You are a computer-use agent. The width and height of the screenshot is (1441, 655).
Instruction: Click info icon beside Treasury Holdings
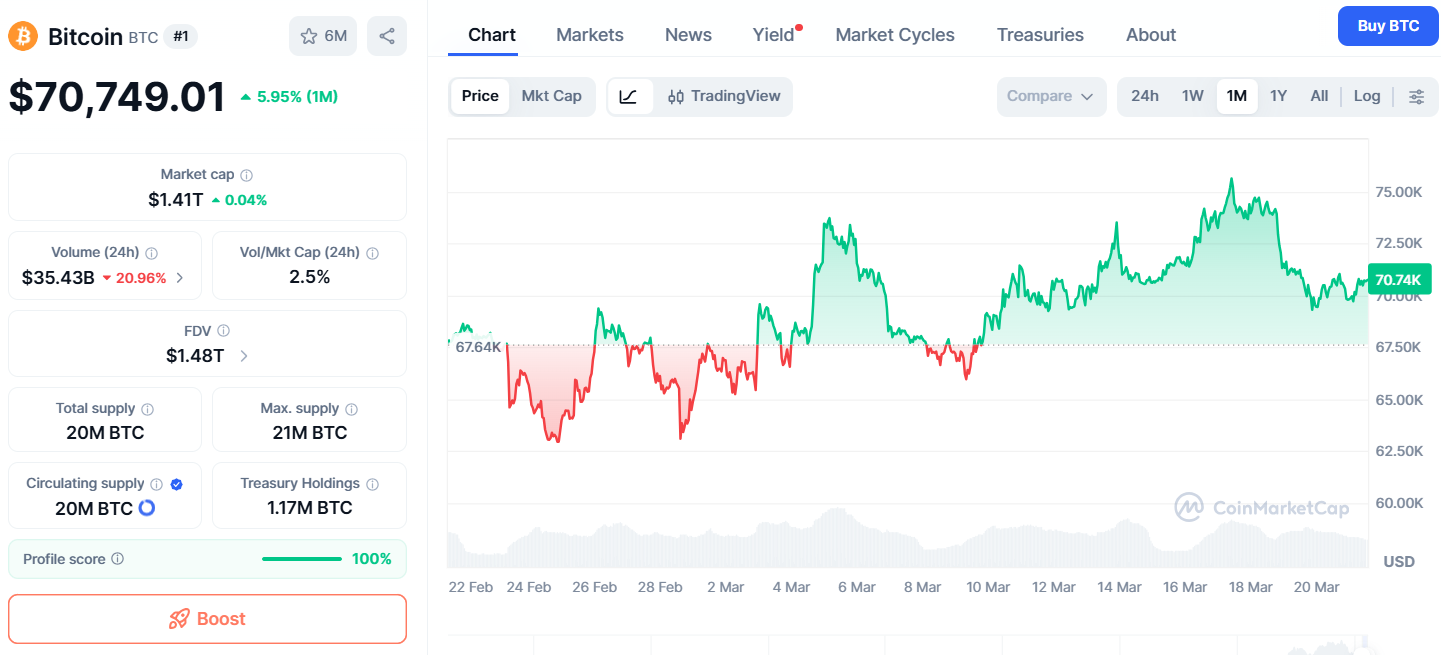click(373, 484)
